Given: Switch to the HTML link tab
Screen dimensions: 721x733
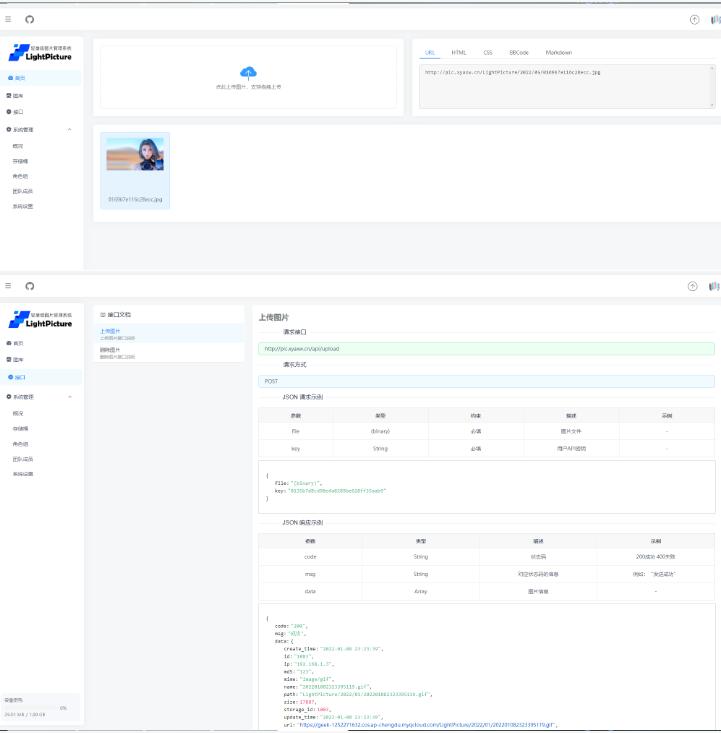Looking at the screenshot, I should [x=458, y=52].
